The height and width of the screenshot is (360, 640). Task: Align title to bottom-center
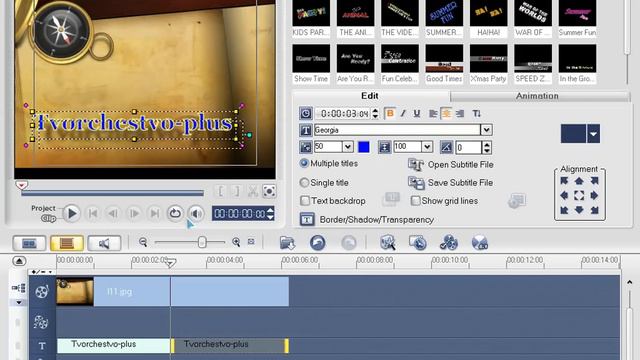coord(579,210)
